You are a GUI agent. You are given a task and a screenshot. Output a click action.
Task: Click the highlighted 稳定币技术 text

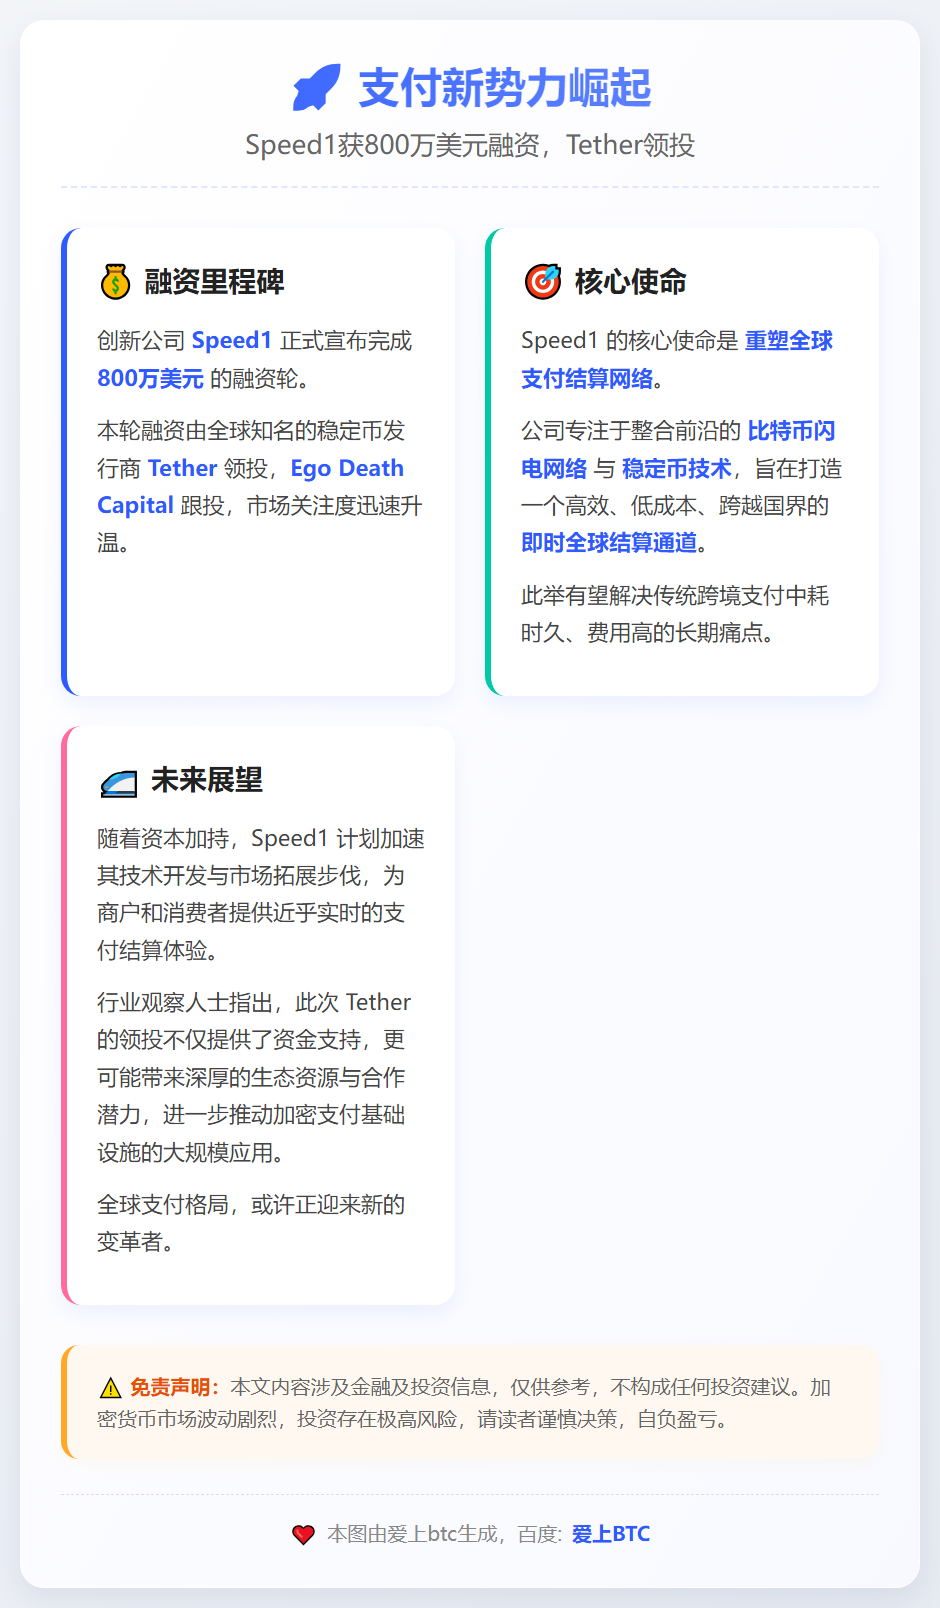tap(676, 469)
